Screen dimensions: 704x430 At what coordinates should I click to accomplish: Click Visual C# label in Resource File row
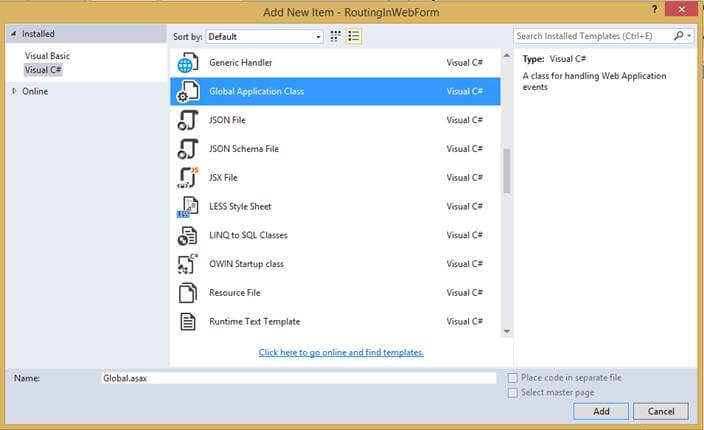pyautogui.click(x=464, y=293)
